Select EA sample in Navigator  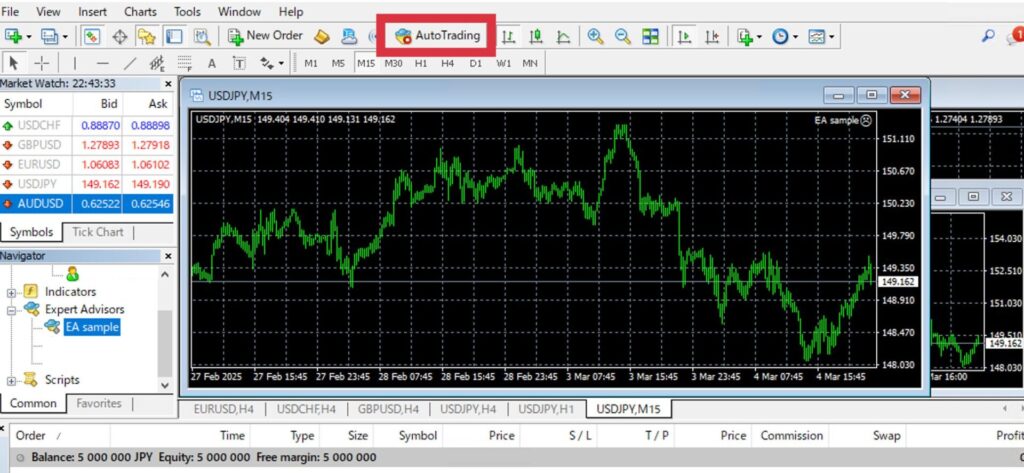92,327
